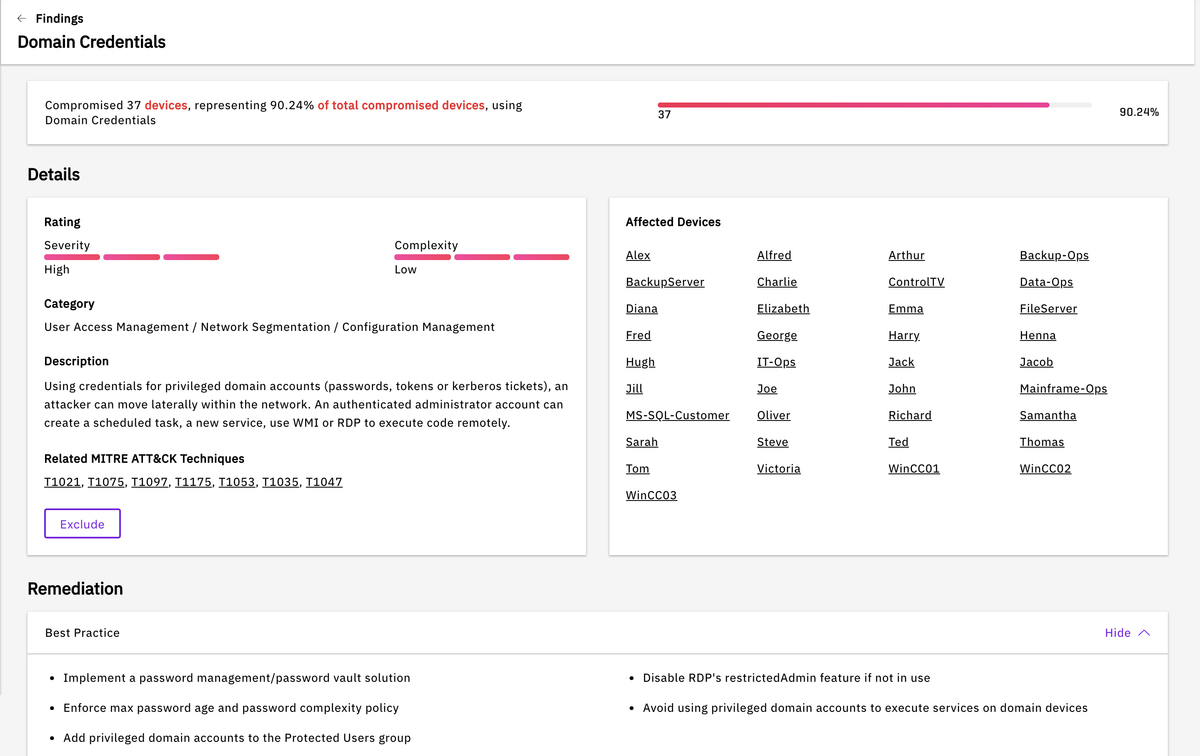Open affected device IT-Ops
The height and width of the screenshot is (756, 1200).
tap(776, 362)
